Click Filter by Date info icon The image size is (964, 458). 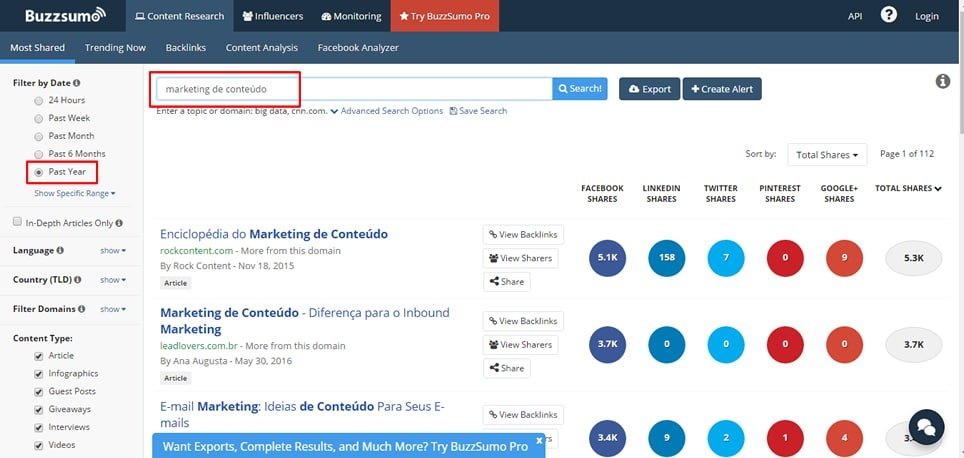77,83
